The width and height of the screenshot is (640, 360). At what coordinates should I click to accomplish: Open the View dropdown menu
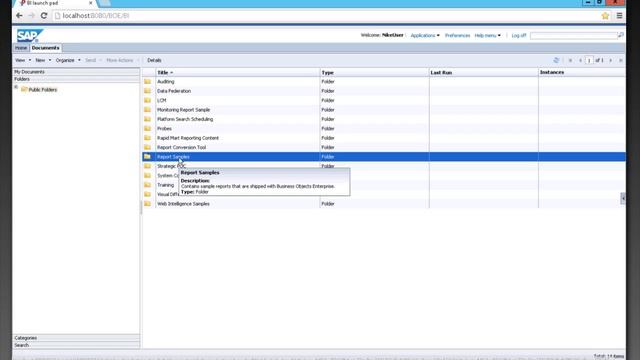23,60
